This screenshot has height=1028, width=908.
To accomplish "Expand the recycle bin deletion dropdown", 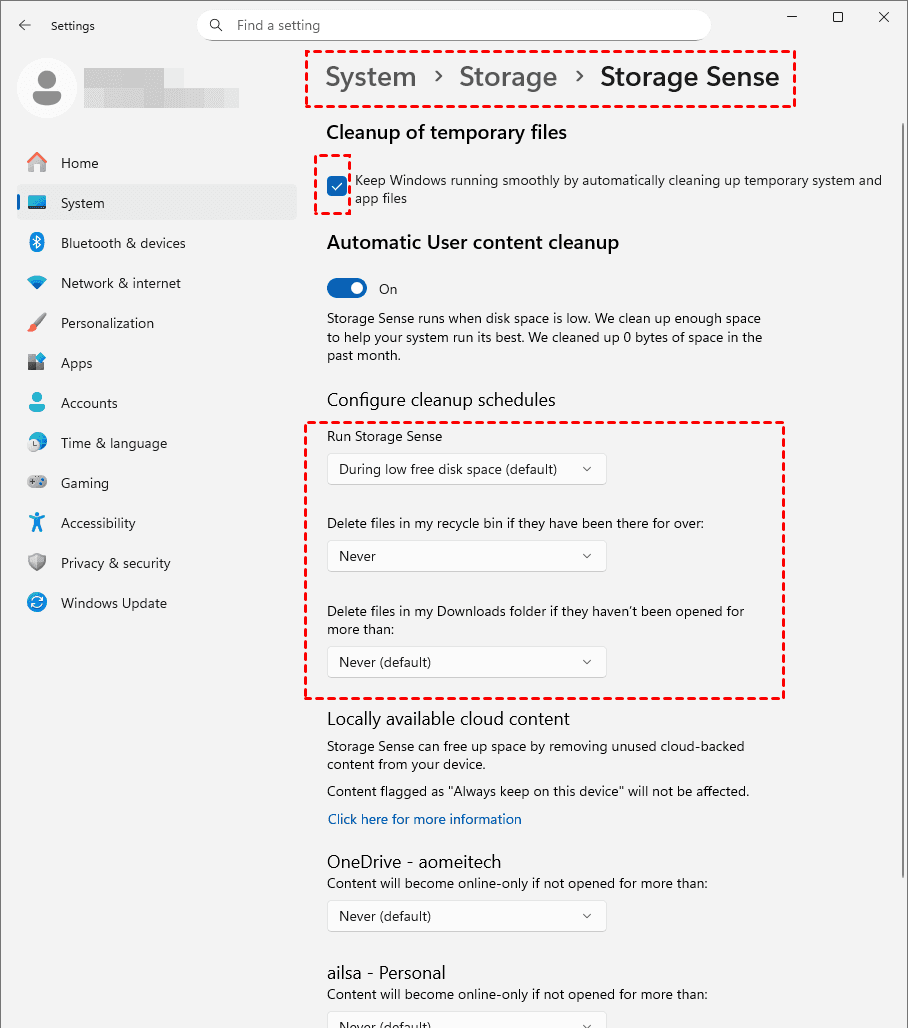I will point(466,556).
